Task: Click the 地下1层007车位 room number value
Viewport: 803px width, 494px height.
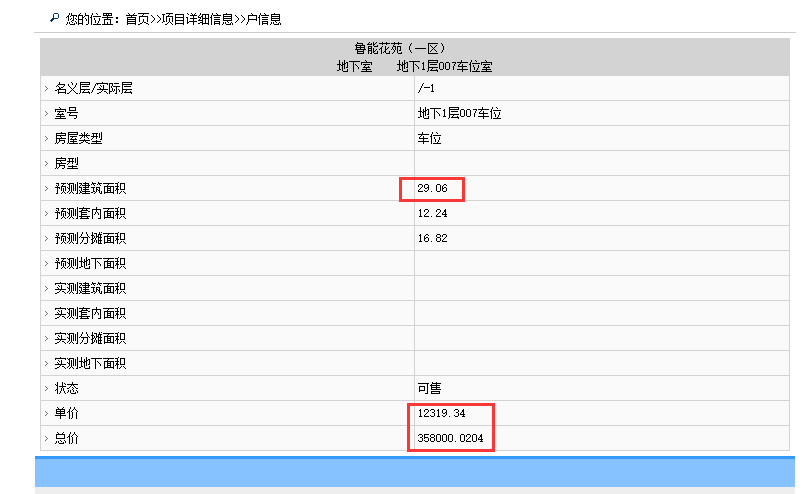Action: coord(459,114)
